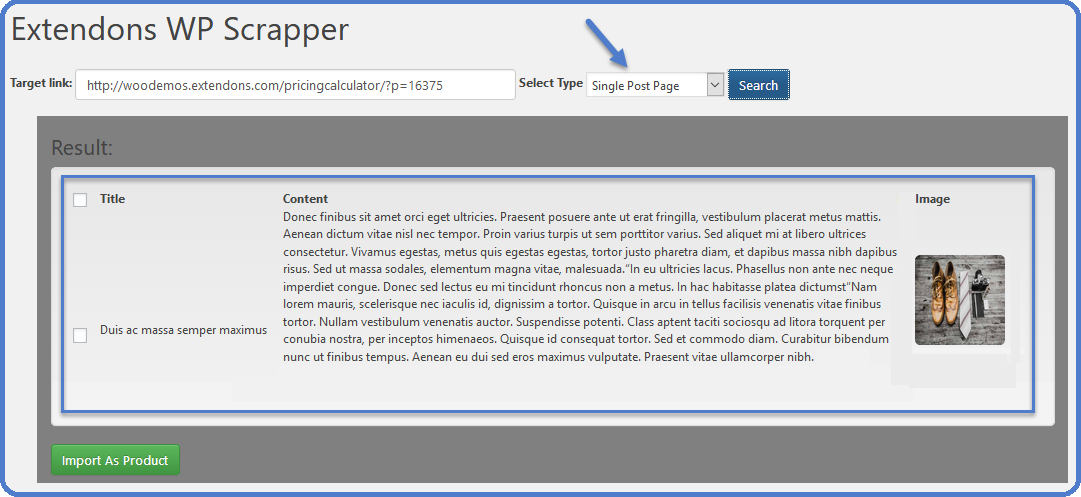Click the Content column header
Image resolution: width=1081 pixels, height=497 pixels.
pos(305,199)
